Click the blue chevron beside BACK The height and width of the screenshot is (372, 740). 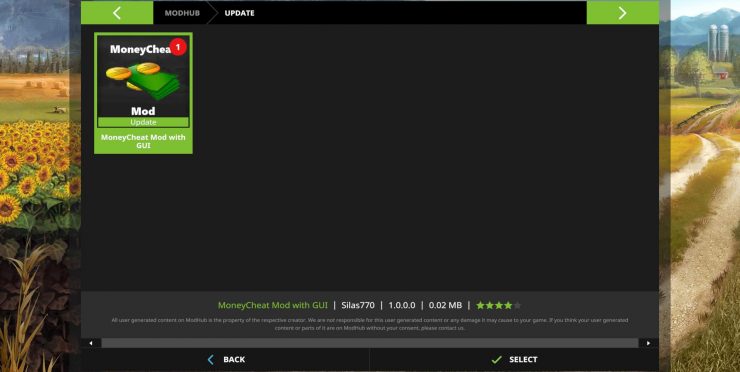coord(210,360)
